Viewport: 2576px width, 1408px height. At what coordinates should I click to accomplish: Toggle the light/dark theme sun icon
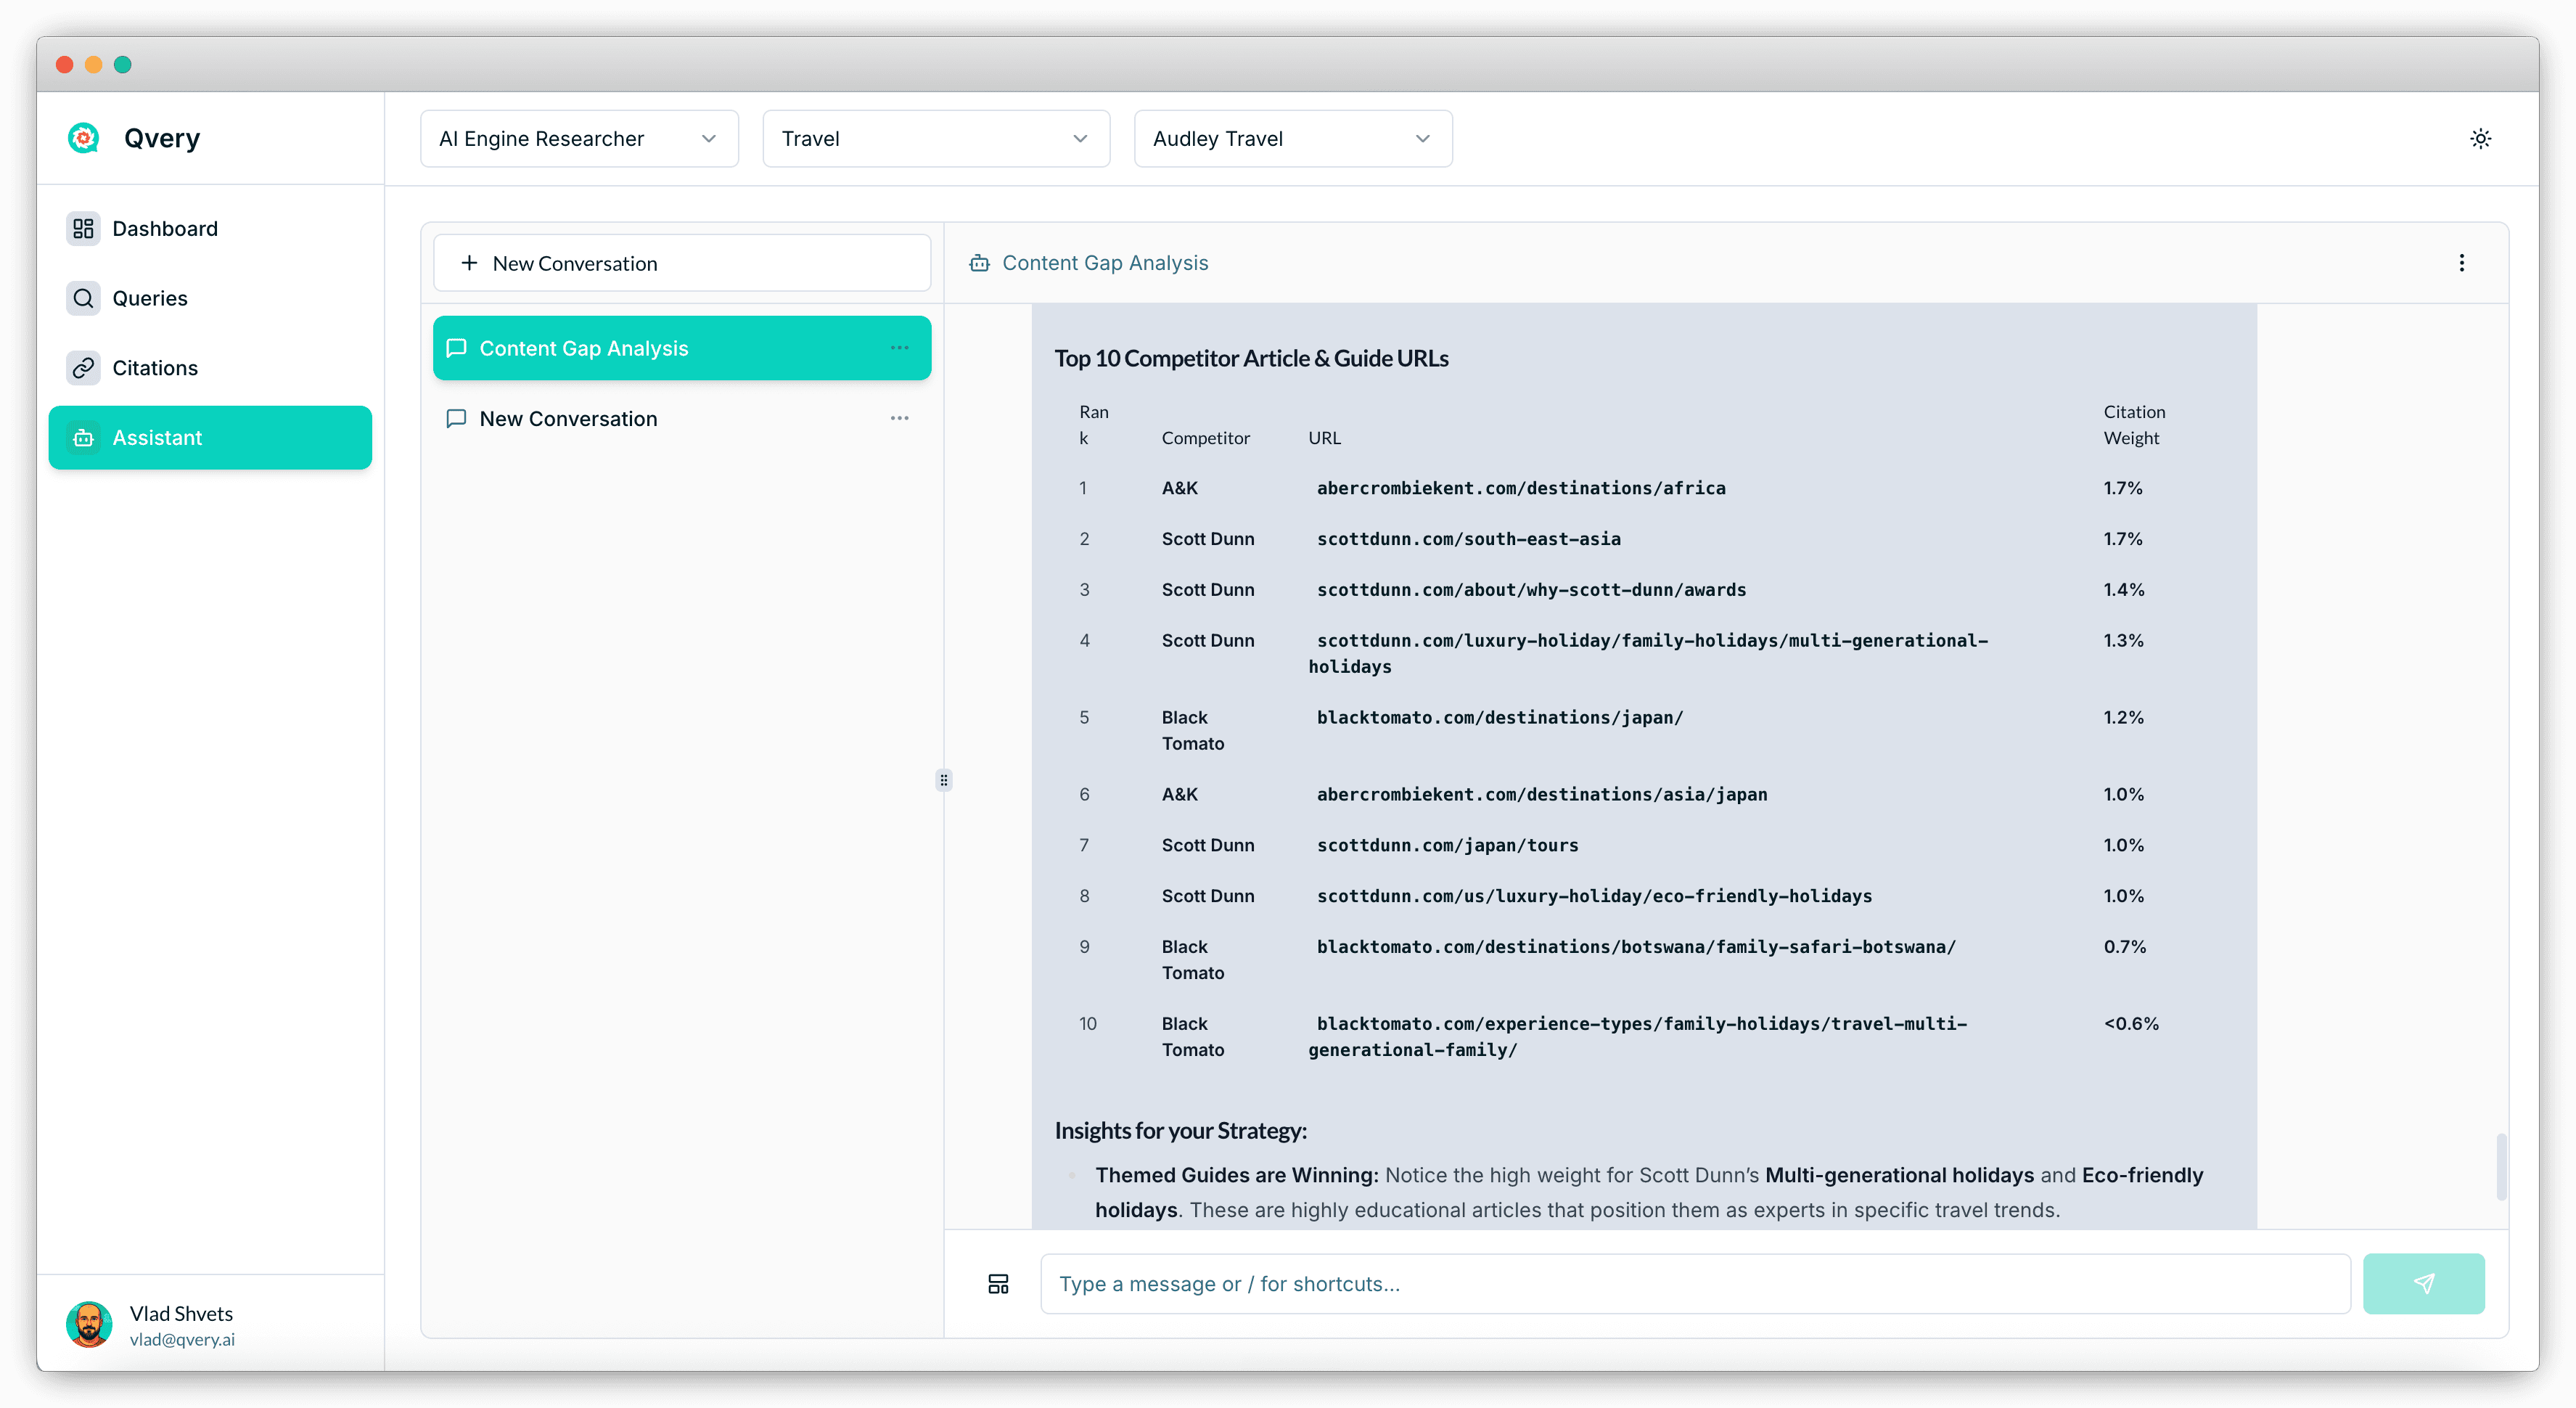coord(2480,139)
